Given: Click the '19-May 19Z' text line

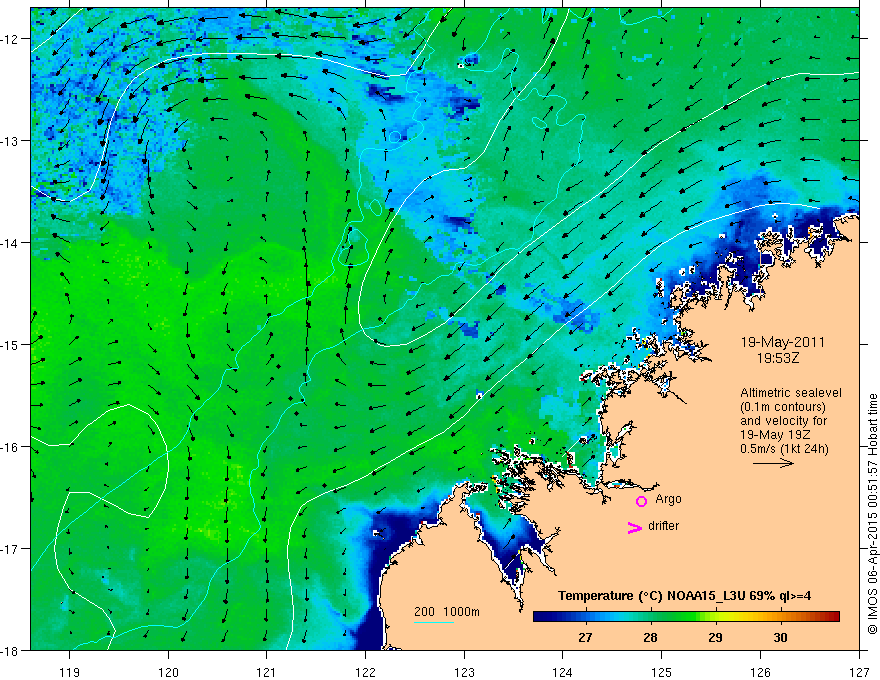Looking at the screenshot, I should (x=775, y=434).
